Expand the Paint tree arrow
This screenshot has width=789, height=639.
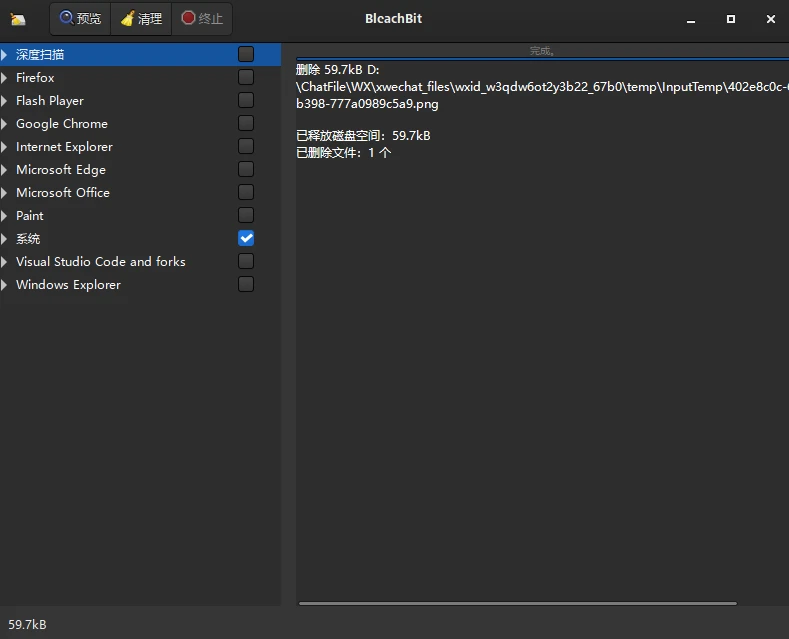point(4,216)
